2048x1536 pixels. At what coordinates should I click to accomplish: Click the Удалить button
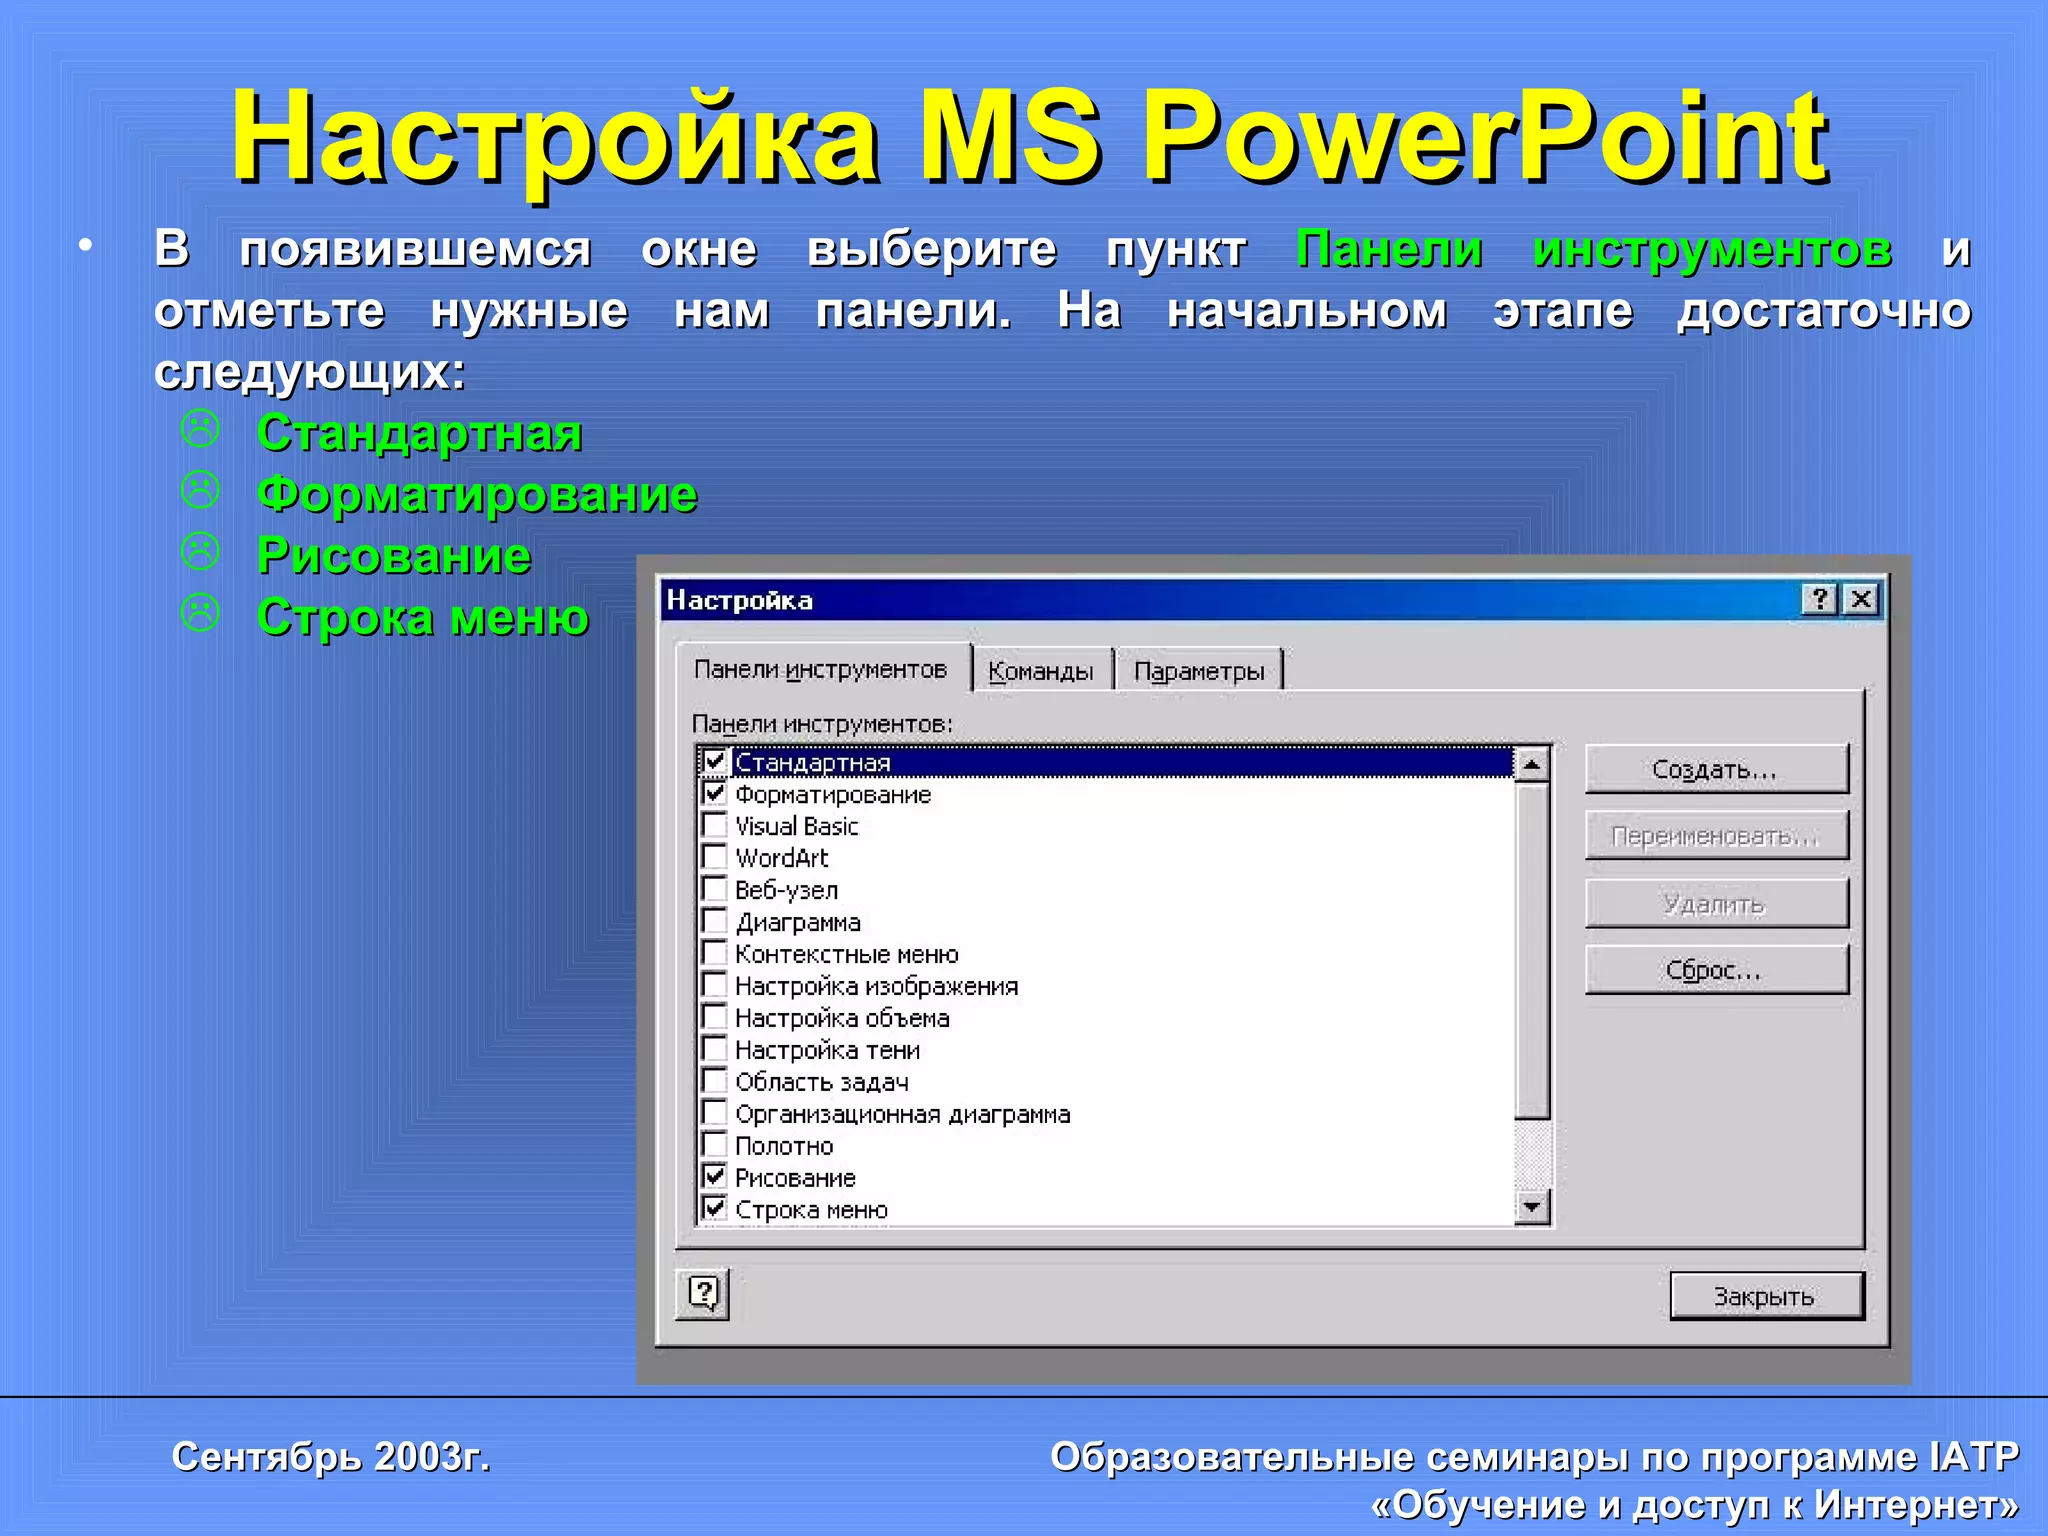pos(1716,904)
